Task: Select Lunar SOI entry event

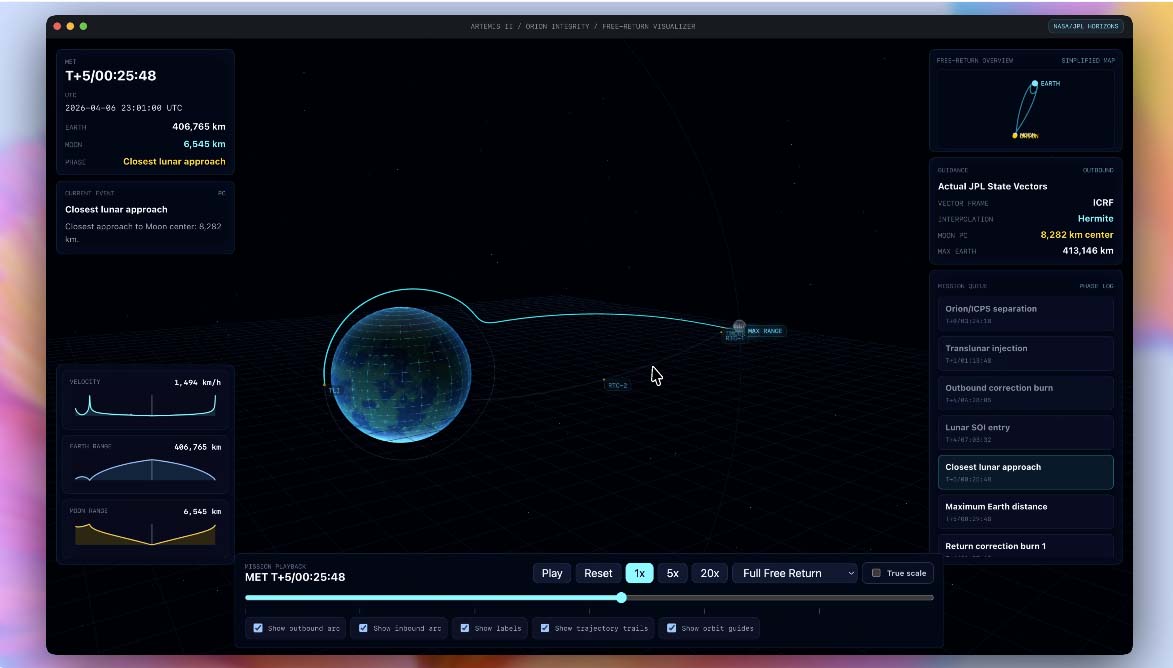Action: (1026, 433)
